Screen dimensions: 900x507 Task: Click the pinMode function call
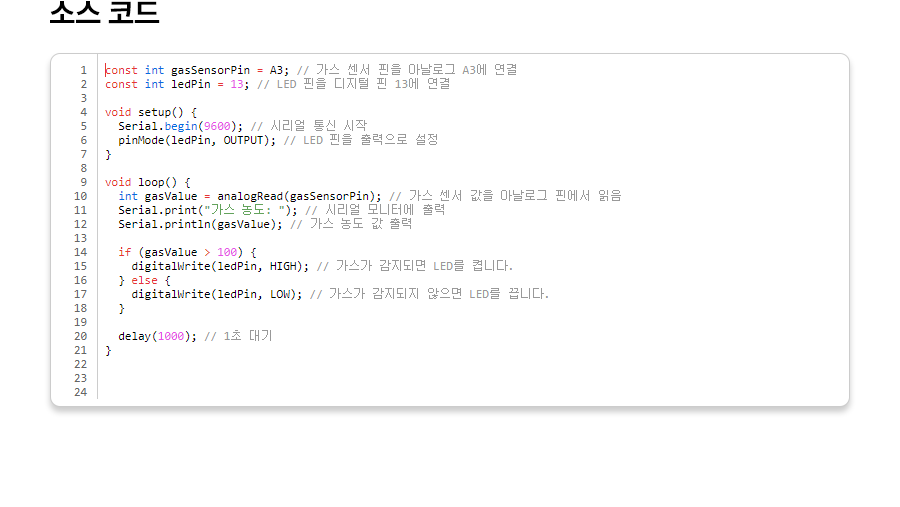click(x=141, y=140)
